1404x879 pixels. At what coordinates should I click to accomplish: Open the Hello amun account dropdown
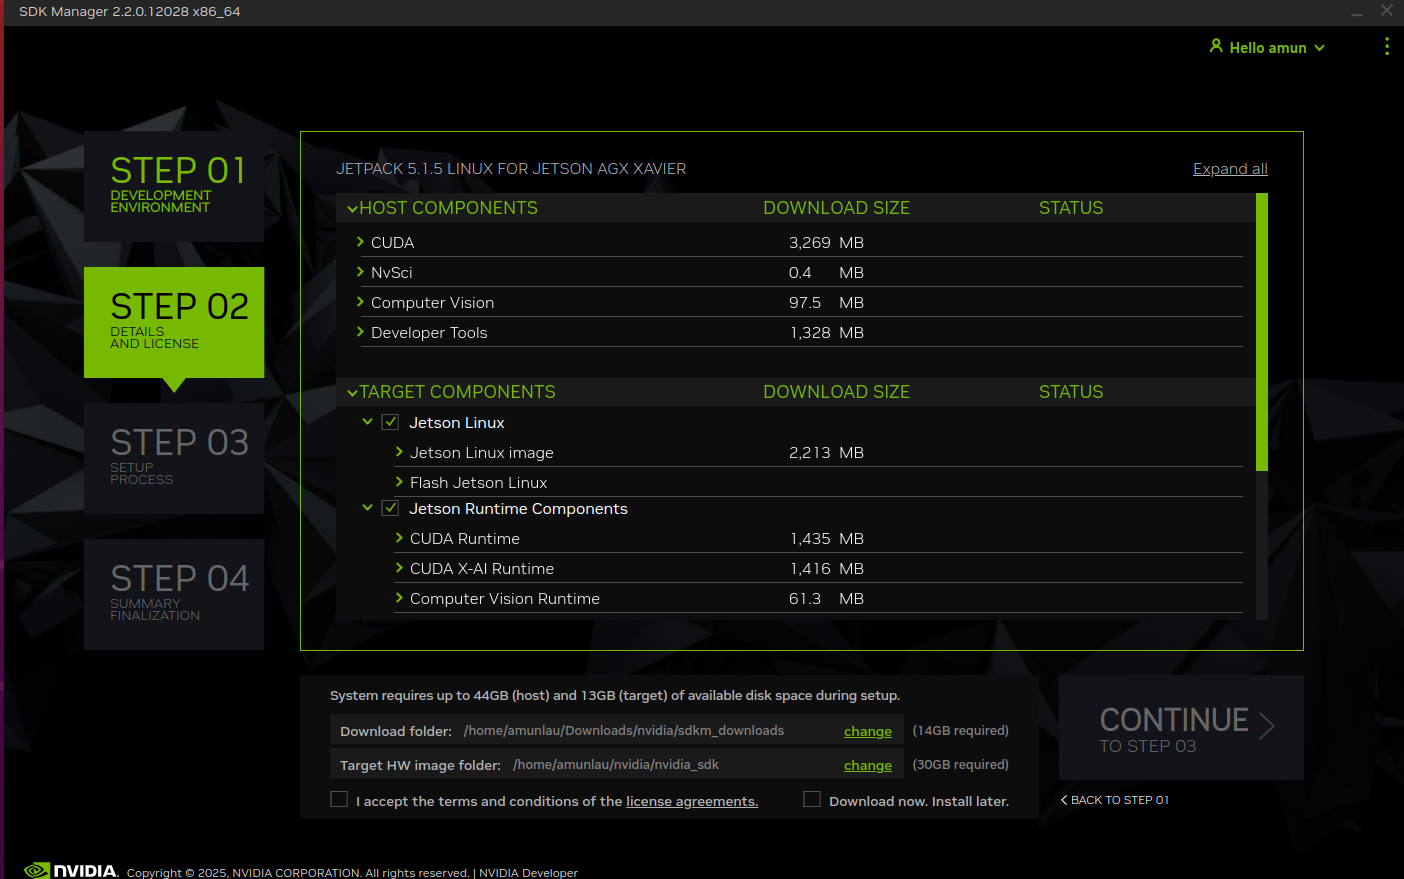(1267, 47)
